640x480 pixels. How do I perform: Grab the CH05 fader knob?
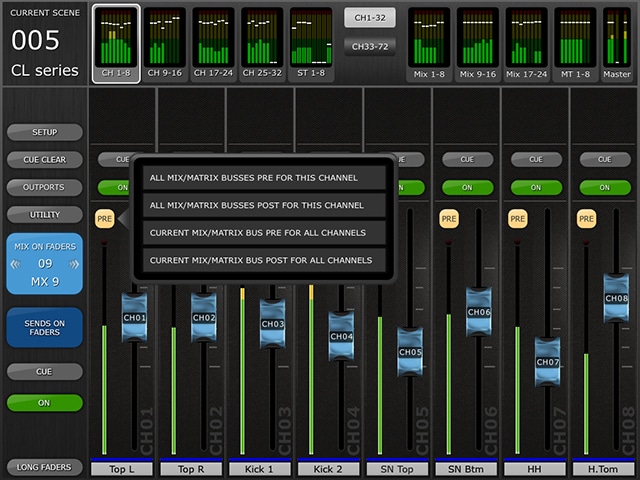(x=410, y=352)
